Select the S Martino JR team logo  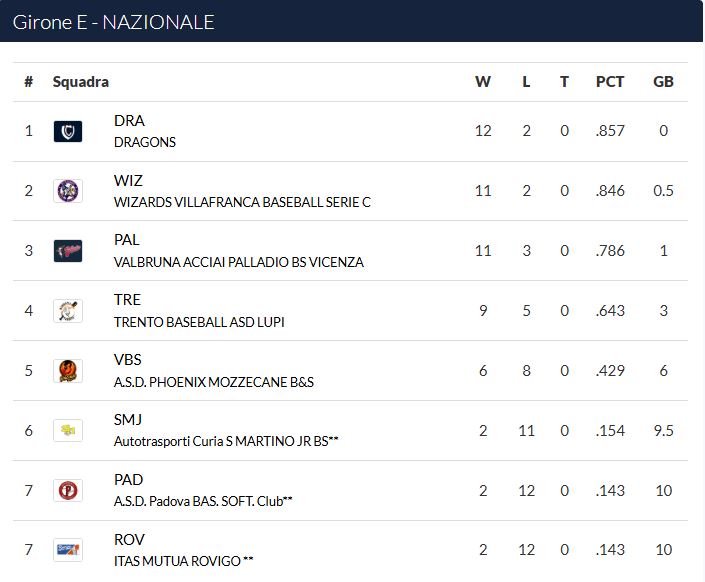tap(68, 430)
